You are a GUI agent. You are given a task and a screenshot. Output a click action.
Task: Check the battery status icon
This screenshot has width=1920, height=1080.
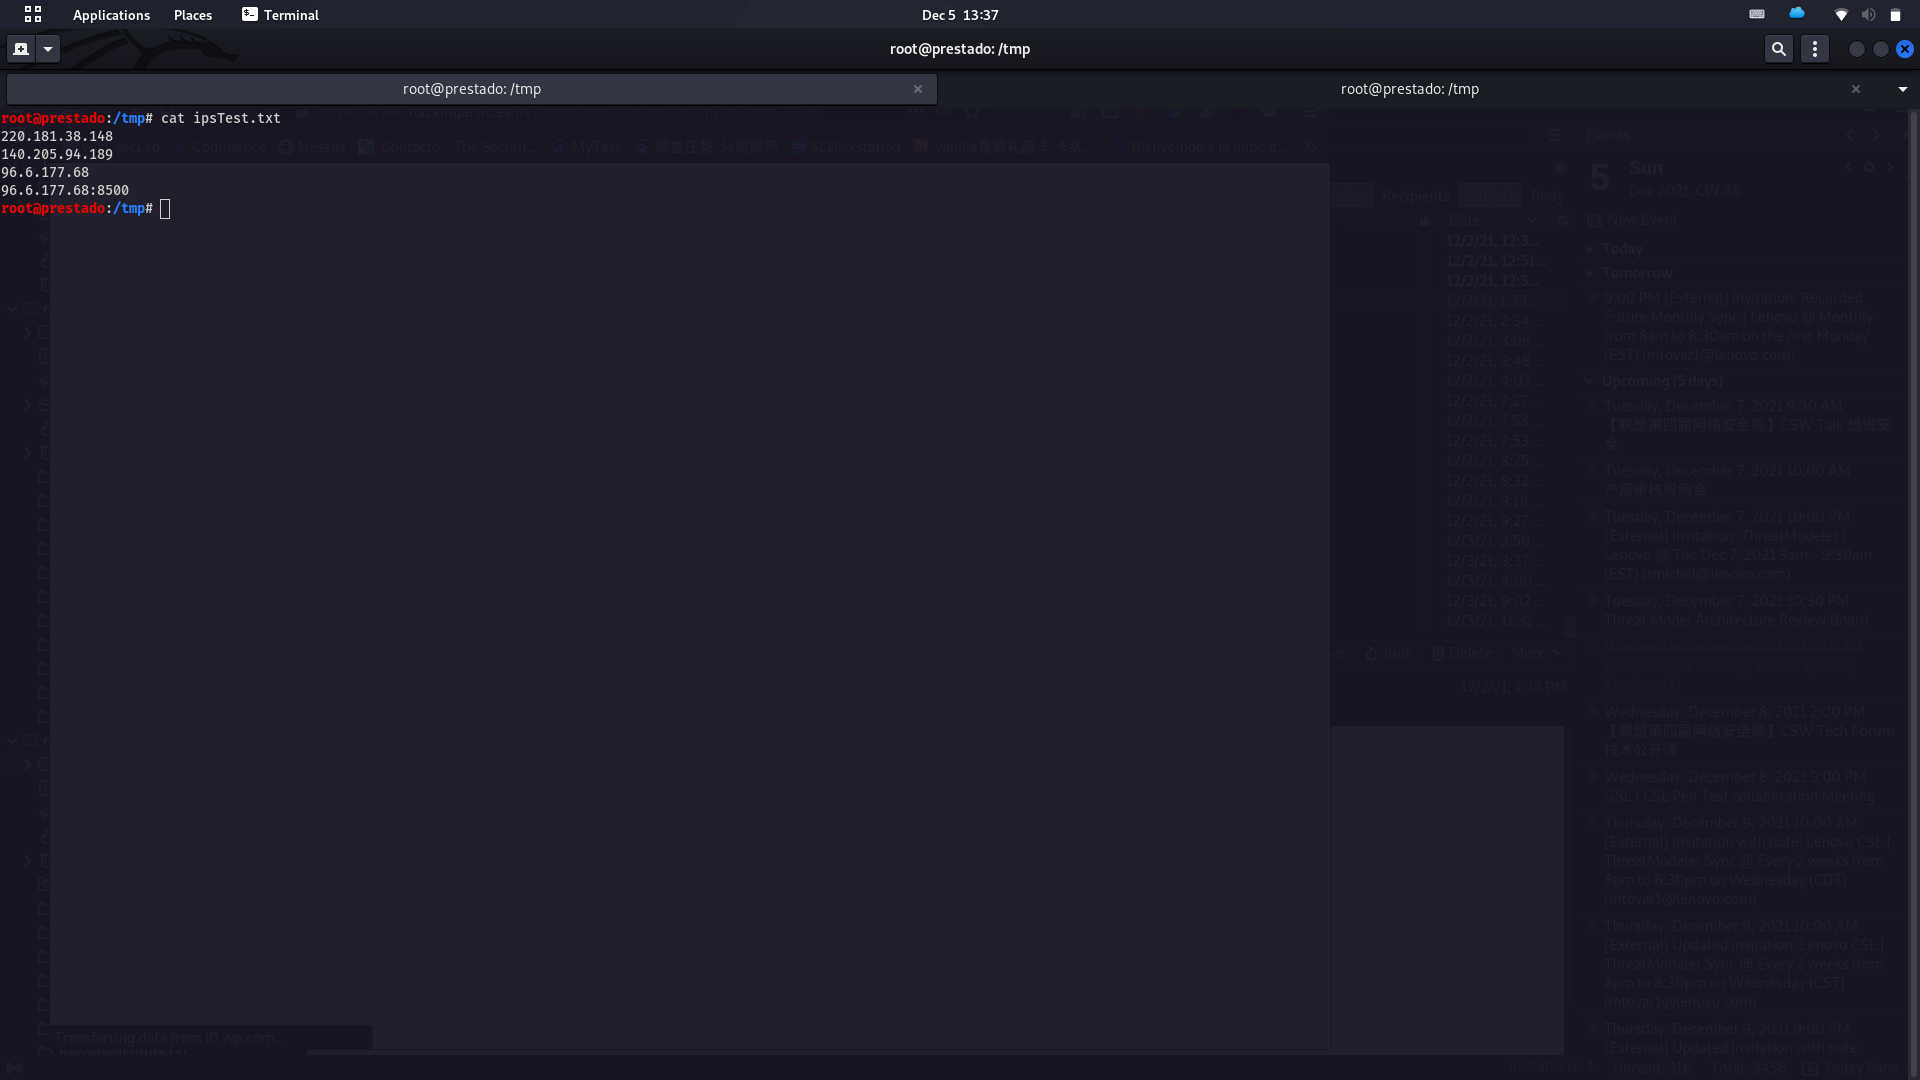tap(1894, 14)
